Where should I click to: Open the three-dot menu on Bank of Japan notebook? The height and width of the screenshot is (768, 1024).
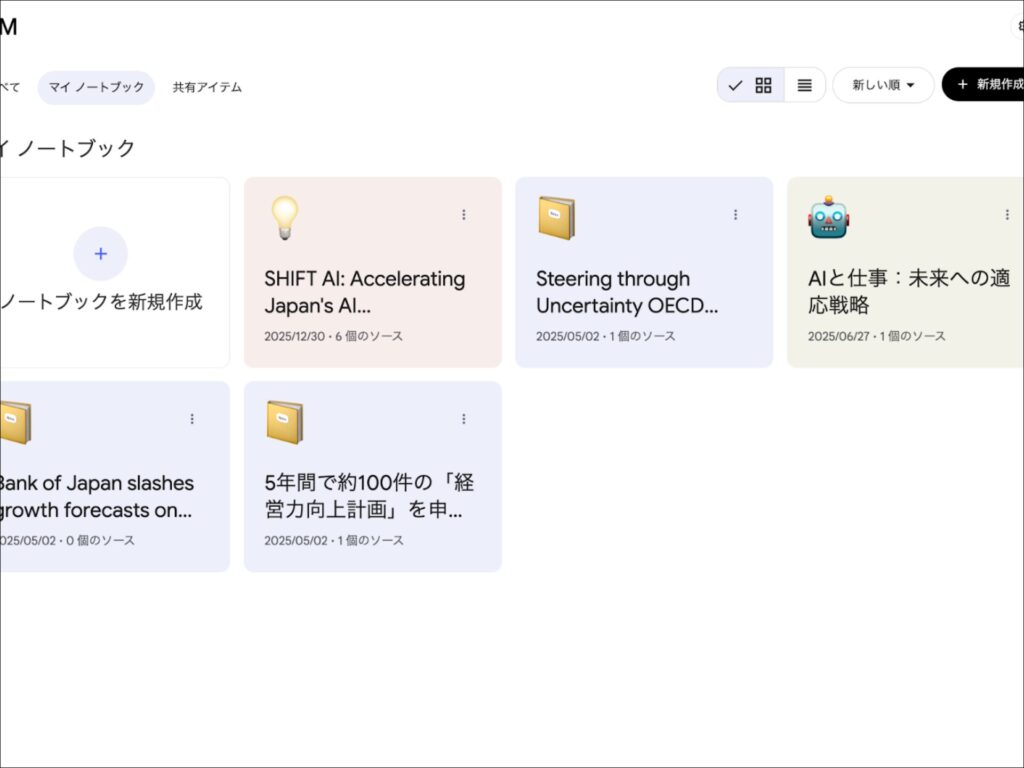coord(192,419)
